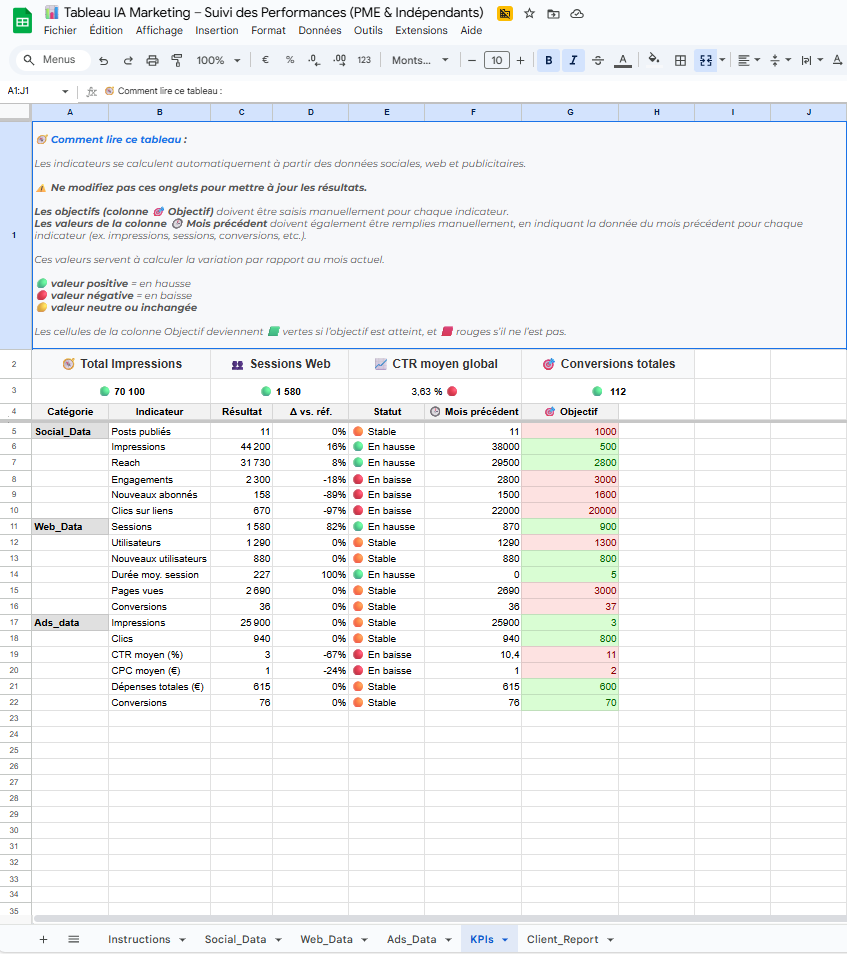Click the print icon in toolbar

[152, 61]
